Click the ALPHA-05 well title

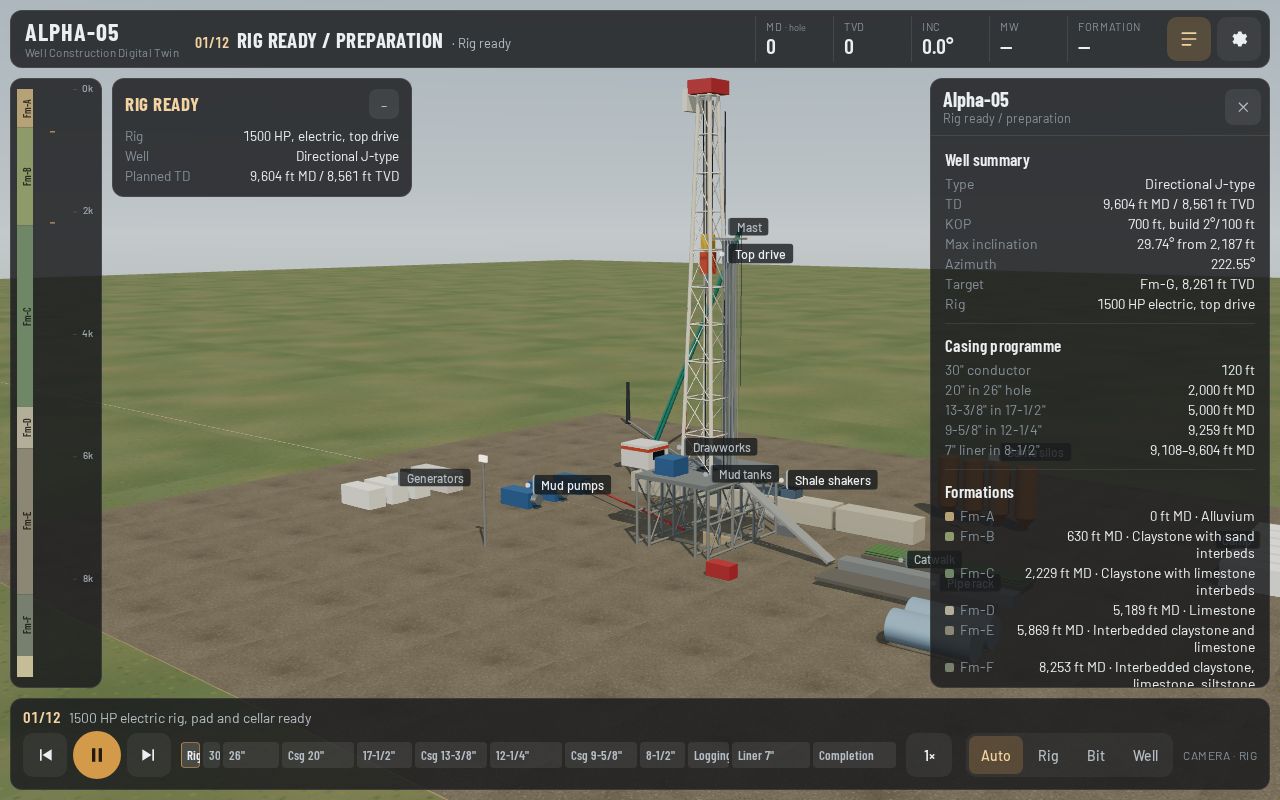[72, 32]
